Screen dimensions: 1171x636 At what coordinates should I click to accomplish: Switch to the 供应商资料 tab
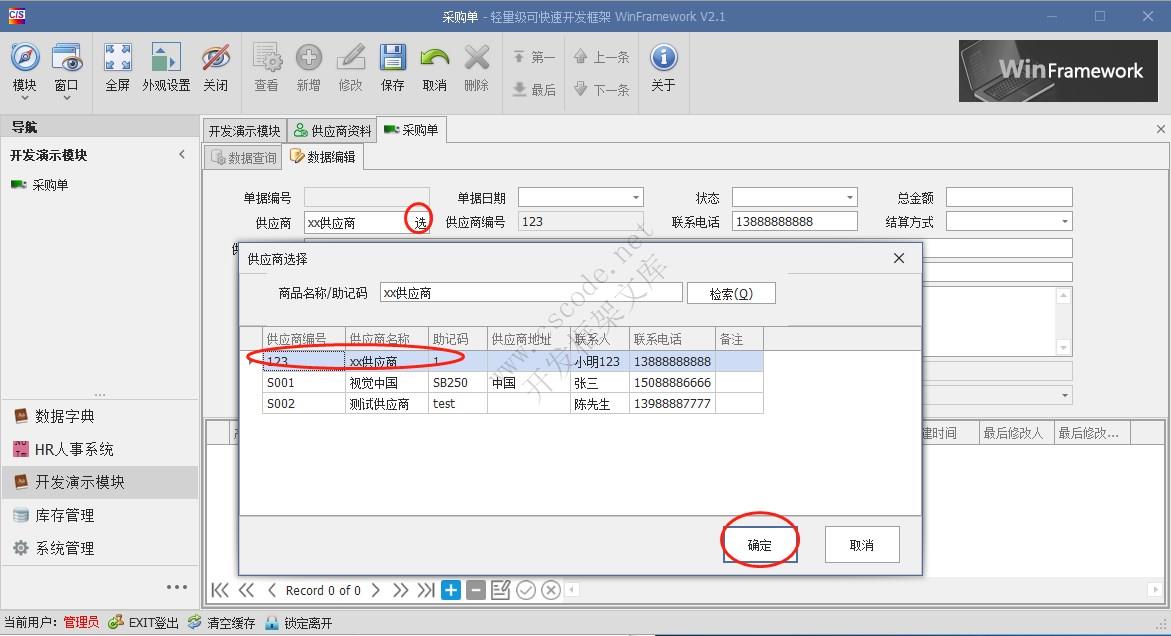coord(332,129)
